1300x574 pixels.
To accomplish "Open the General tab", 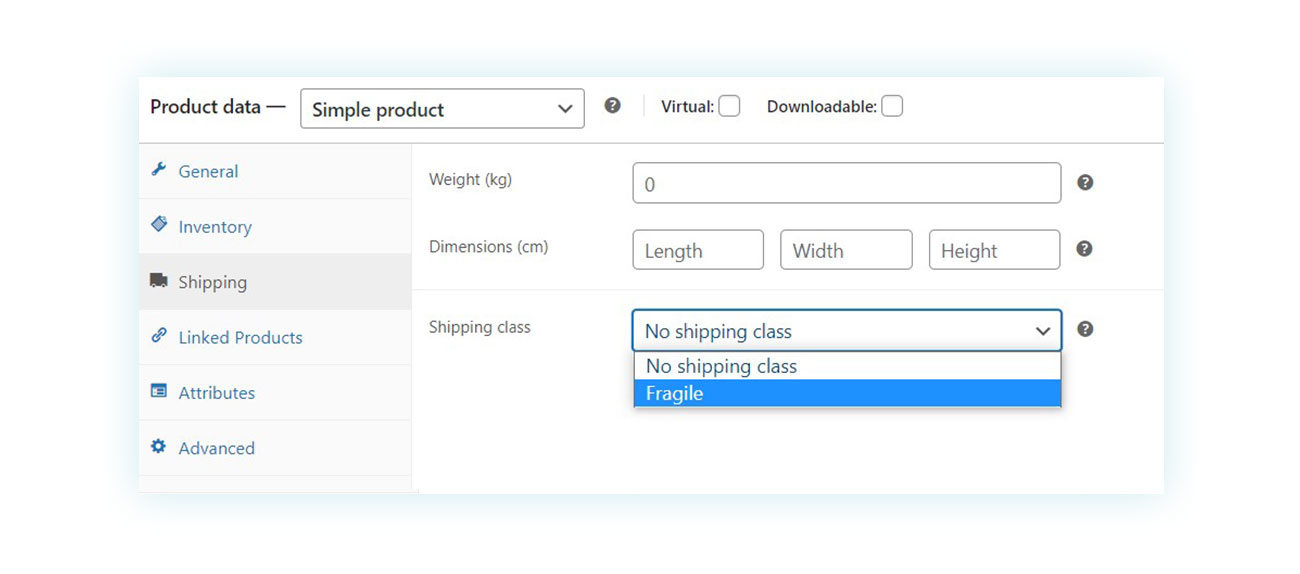I will pos(275,171).
